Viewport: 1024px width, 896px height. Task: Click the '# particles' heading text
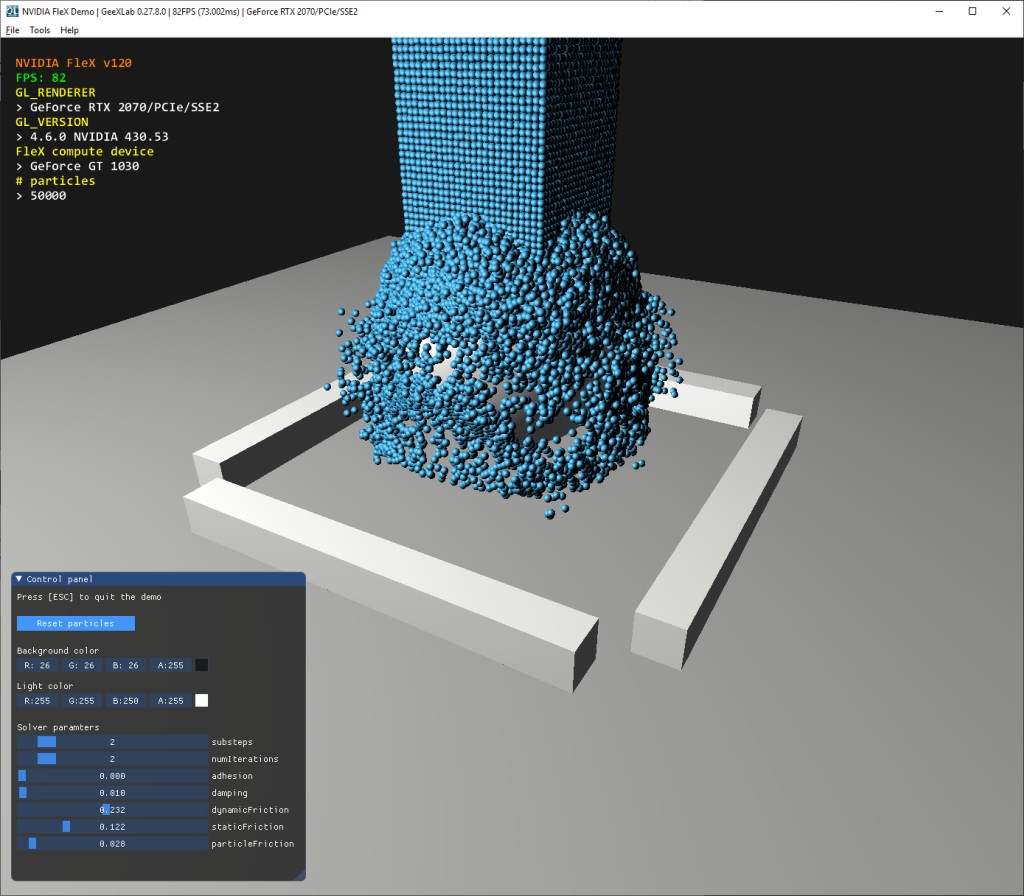[56, 180]
